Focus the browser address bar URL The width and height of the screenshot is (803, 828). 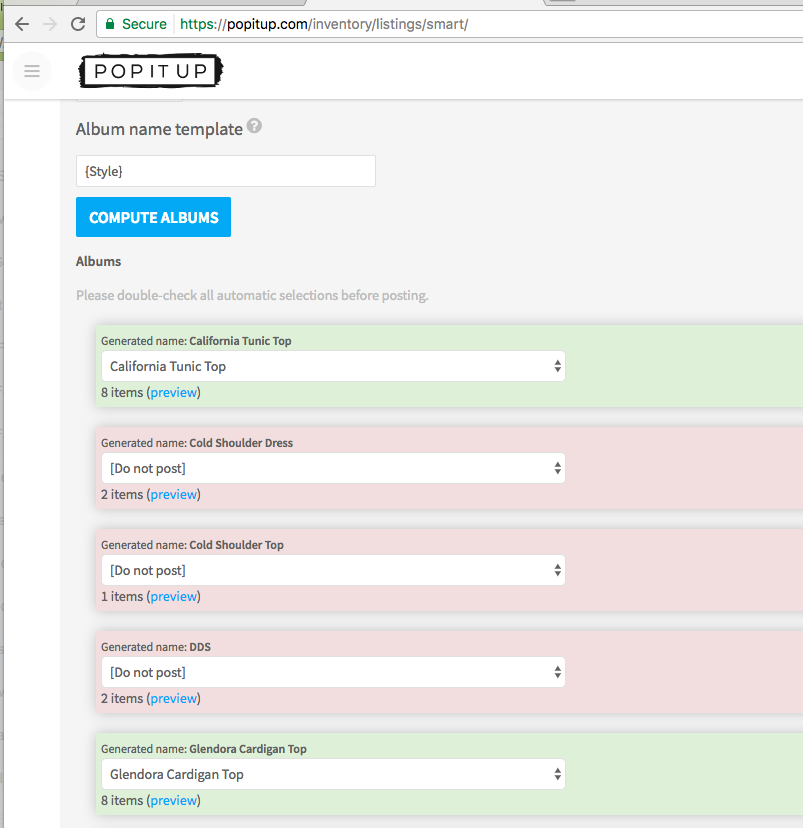click(x=324, y=24)
